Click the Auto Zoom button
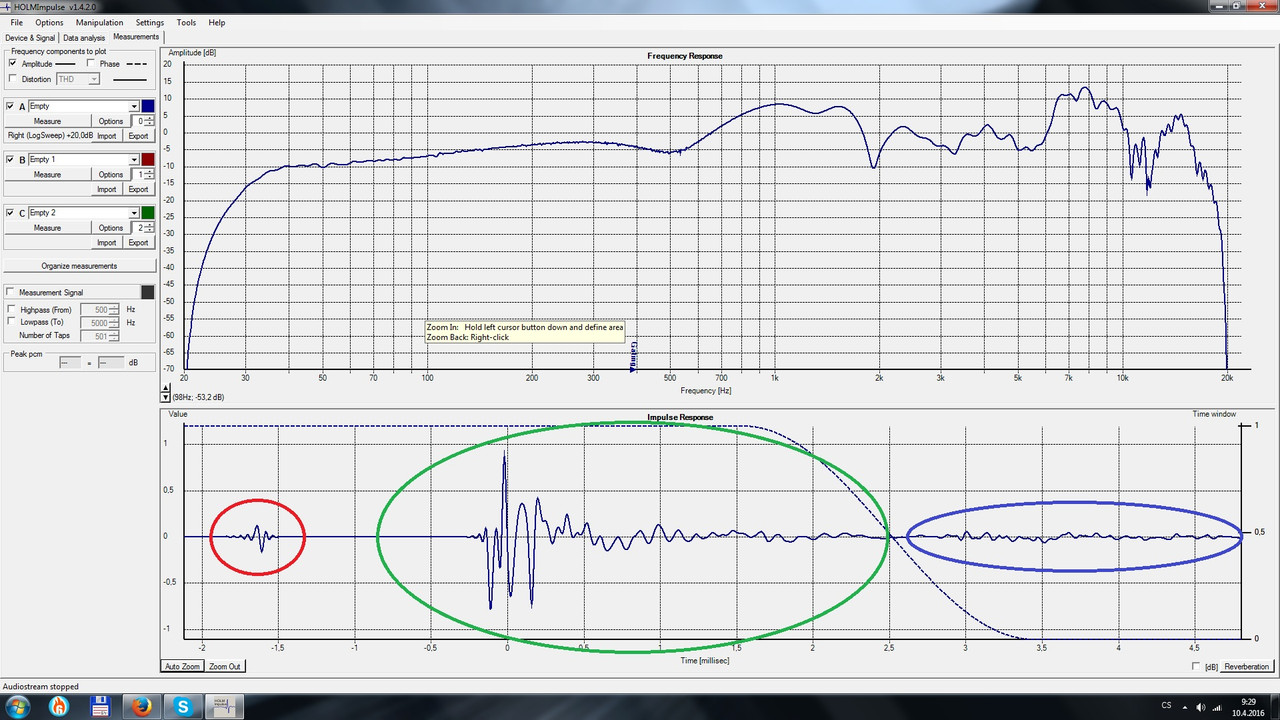The height and width of the screenshot is (720, 1280). pos(182,666)
